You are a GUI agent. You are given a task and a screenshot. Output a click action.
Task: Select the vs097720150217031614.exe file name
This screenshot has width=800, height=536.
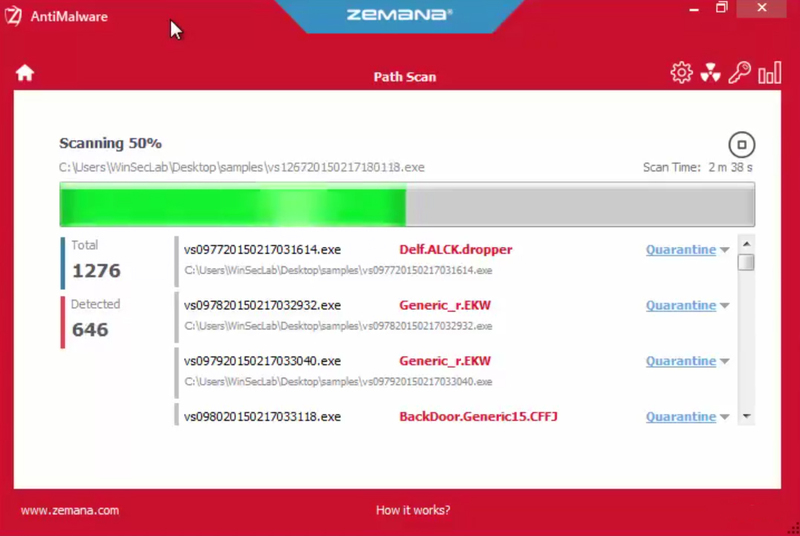coord(262,249)
